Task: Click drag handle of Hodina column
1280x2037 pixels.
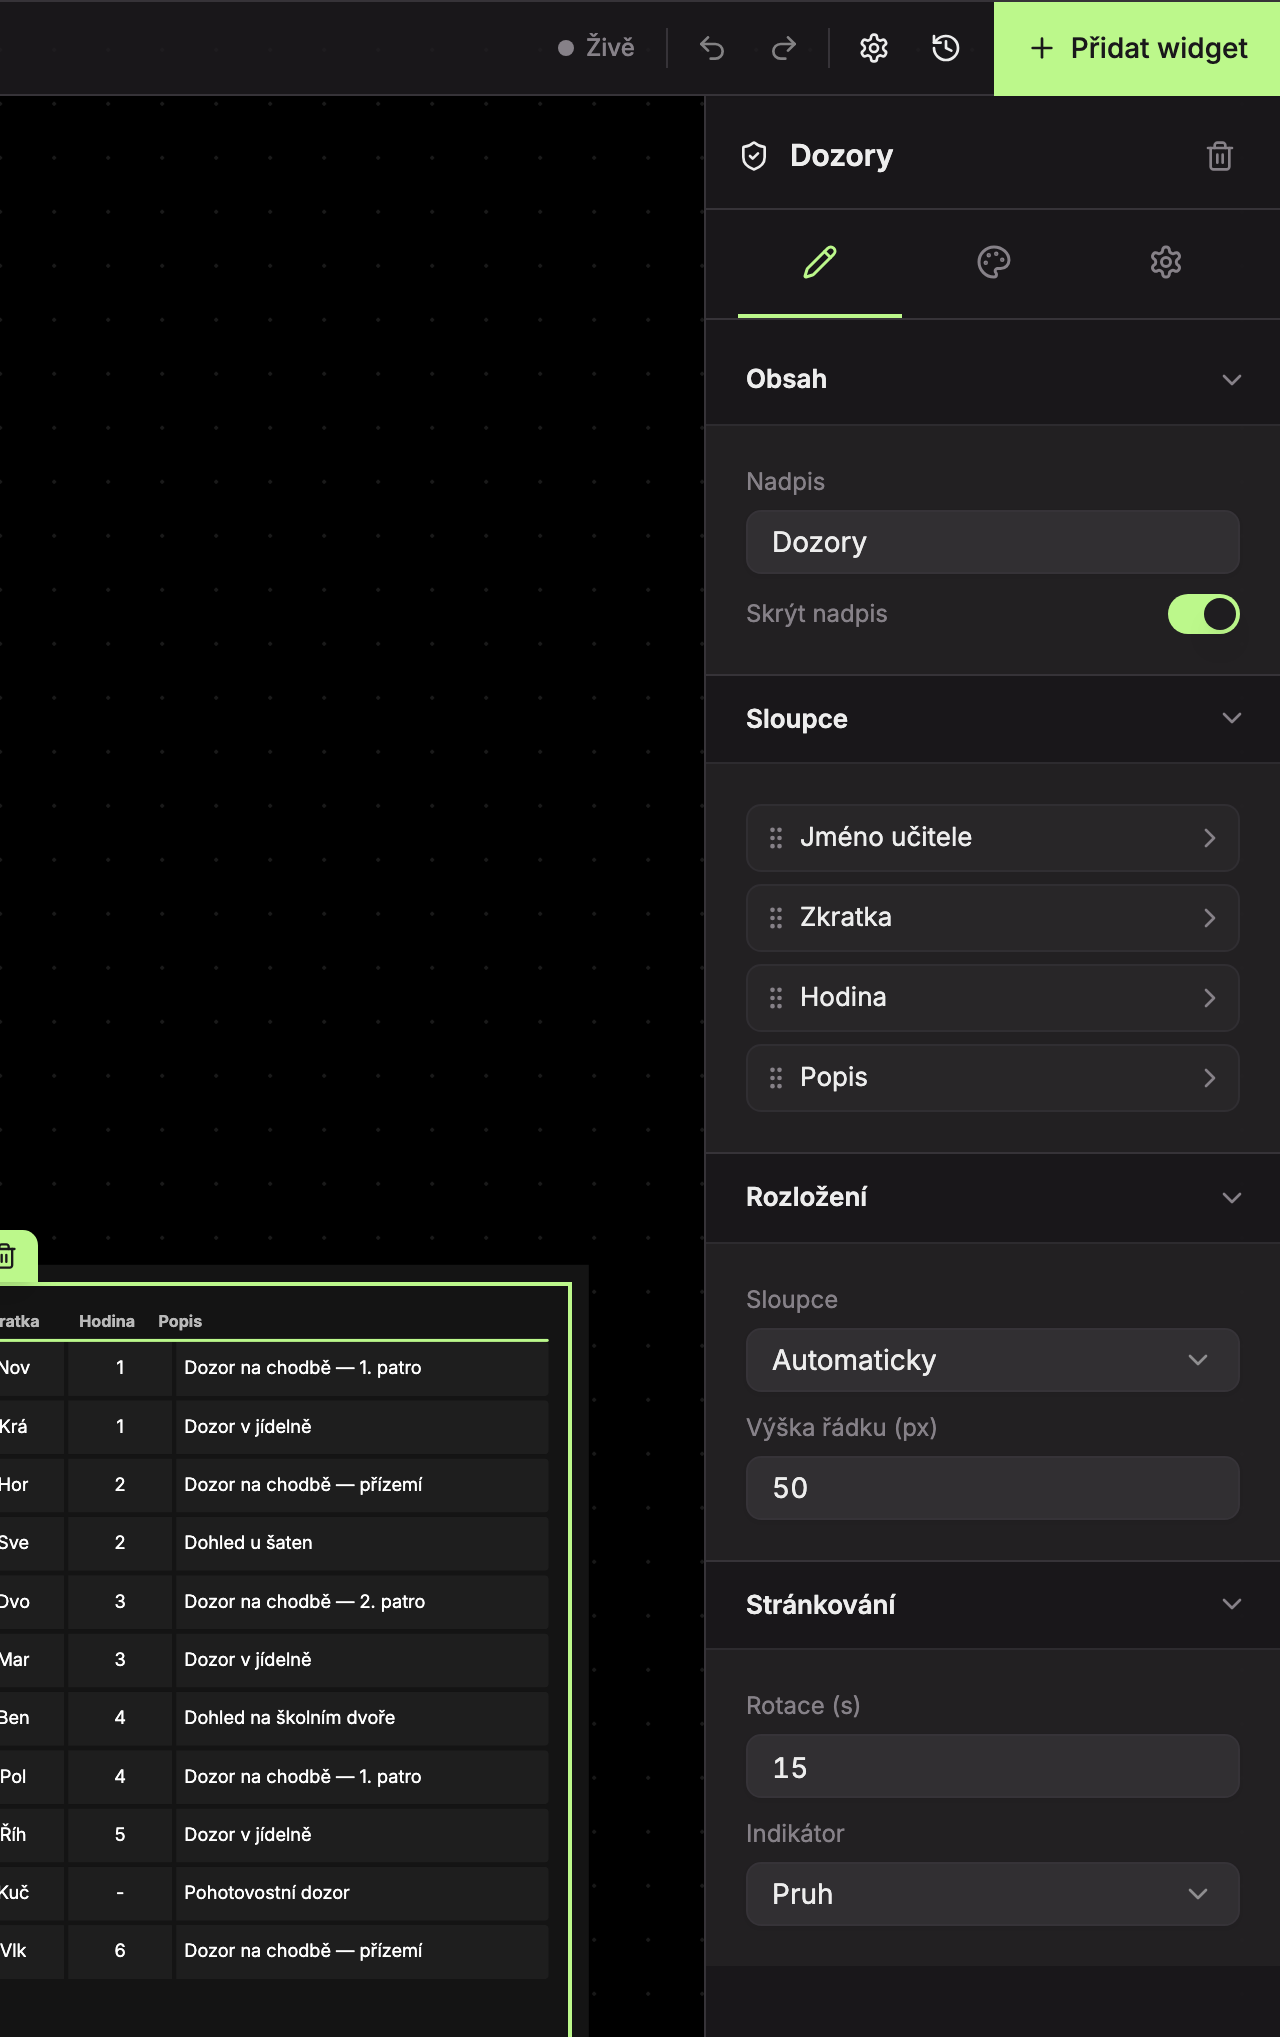Action: (x=776, y=998)
